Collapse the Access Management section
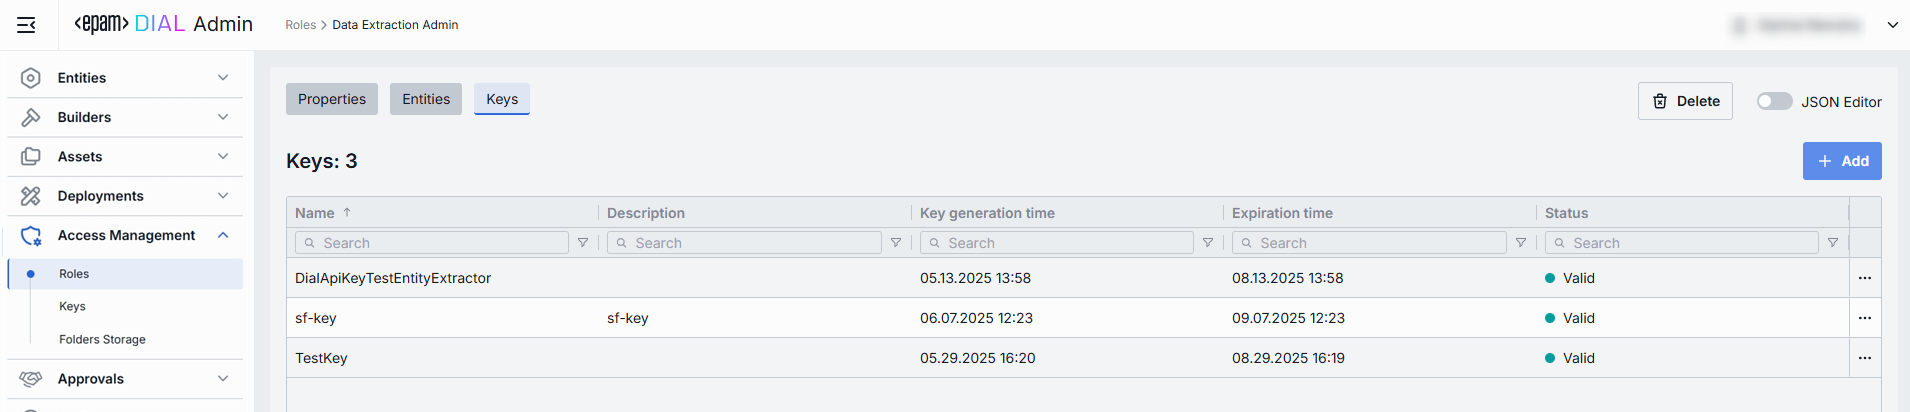Screen dimensions: 1910x412 [x=223, y=235]
